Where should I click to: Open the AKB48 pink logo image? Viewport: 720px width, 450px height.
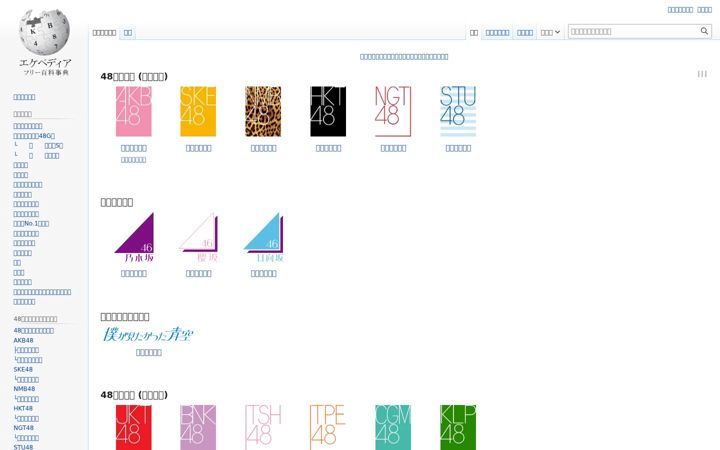(134, 111)
